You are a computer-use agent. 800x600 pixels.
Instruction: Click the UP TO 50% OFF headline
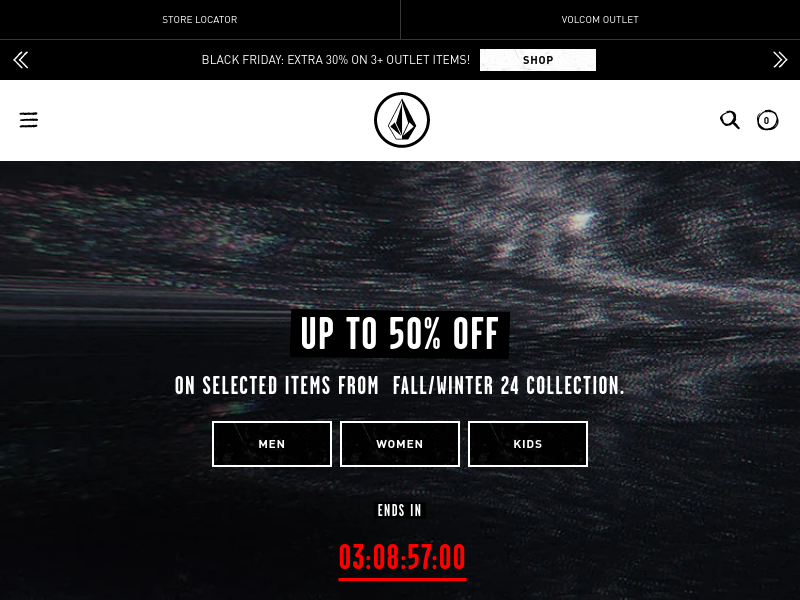pos(399,334)
